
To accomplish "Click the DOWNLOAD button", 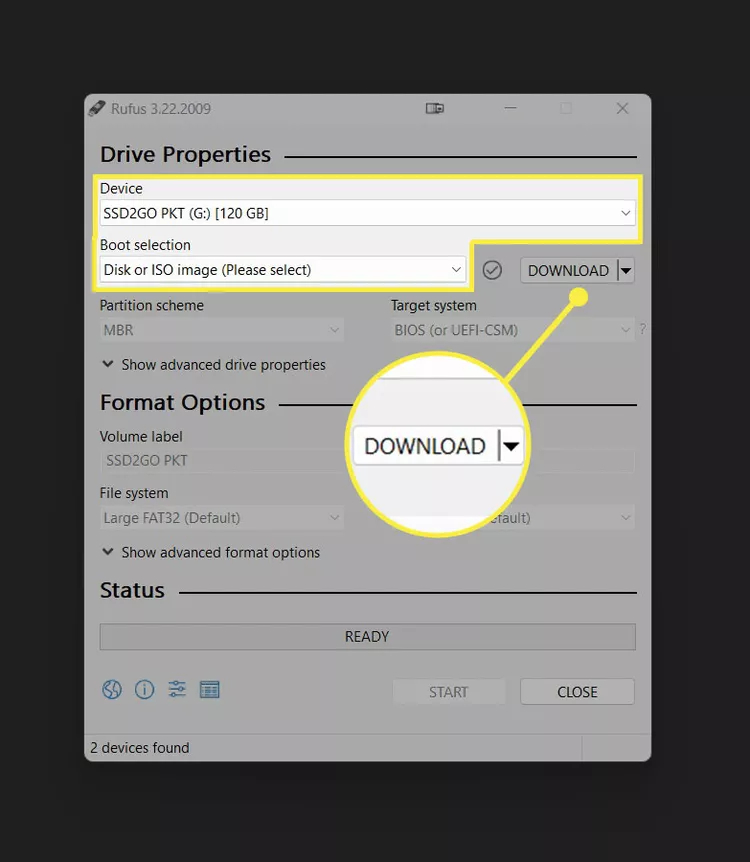I will click(569, 270).
